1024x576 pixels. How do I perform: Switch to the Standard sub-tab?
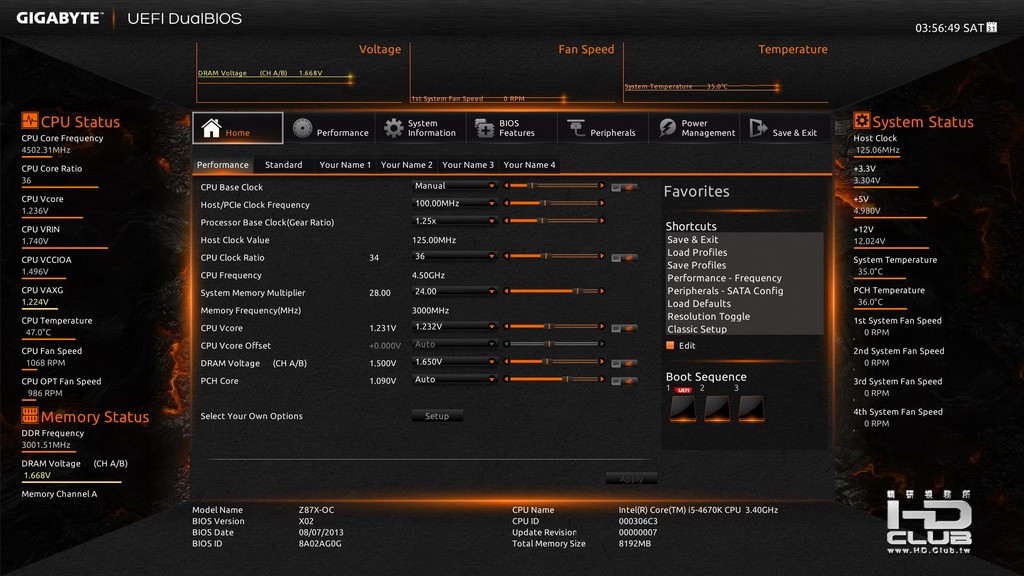[283, 165]
